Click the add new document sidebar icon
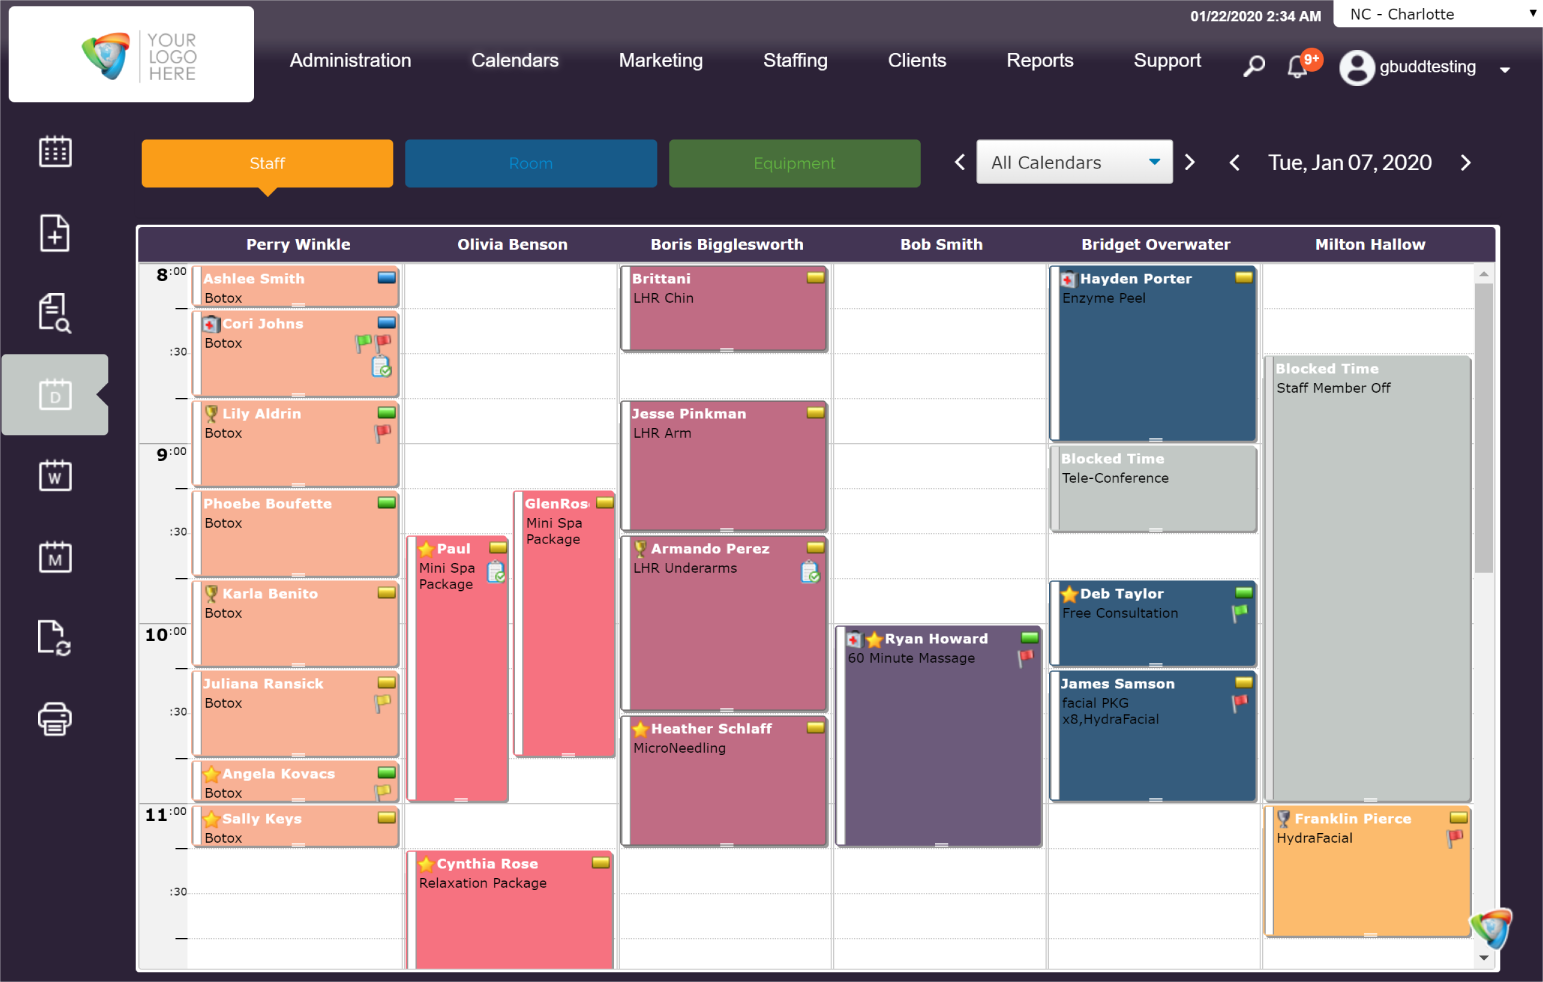The width and height of the screenshot is (1543, 982). pyautogui.click(x=55, y=233)
